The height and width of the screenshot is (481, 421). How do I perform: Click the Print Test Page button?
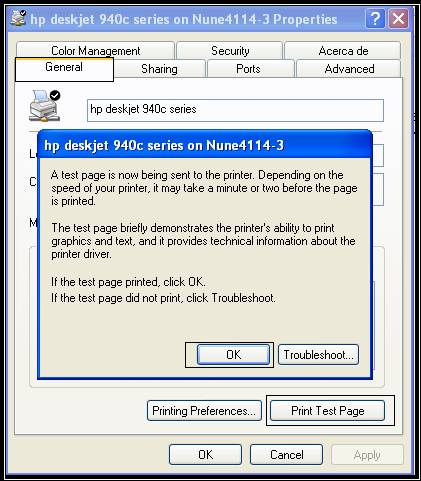tap(327, 411)
